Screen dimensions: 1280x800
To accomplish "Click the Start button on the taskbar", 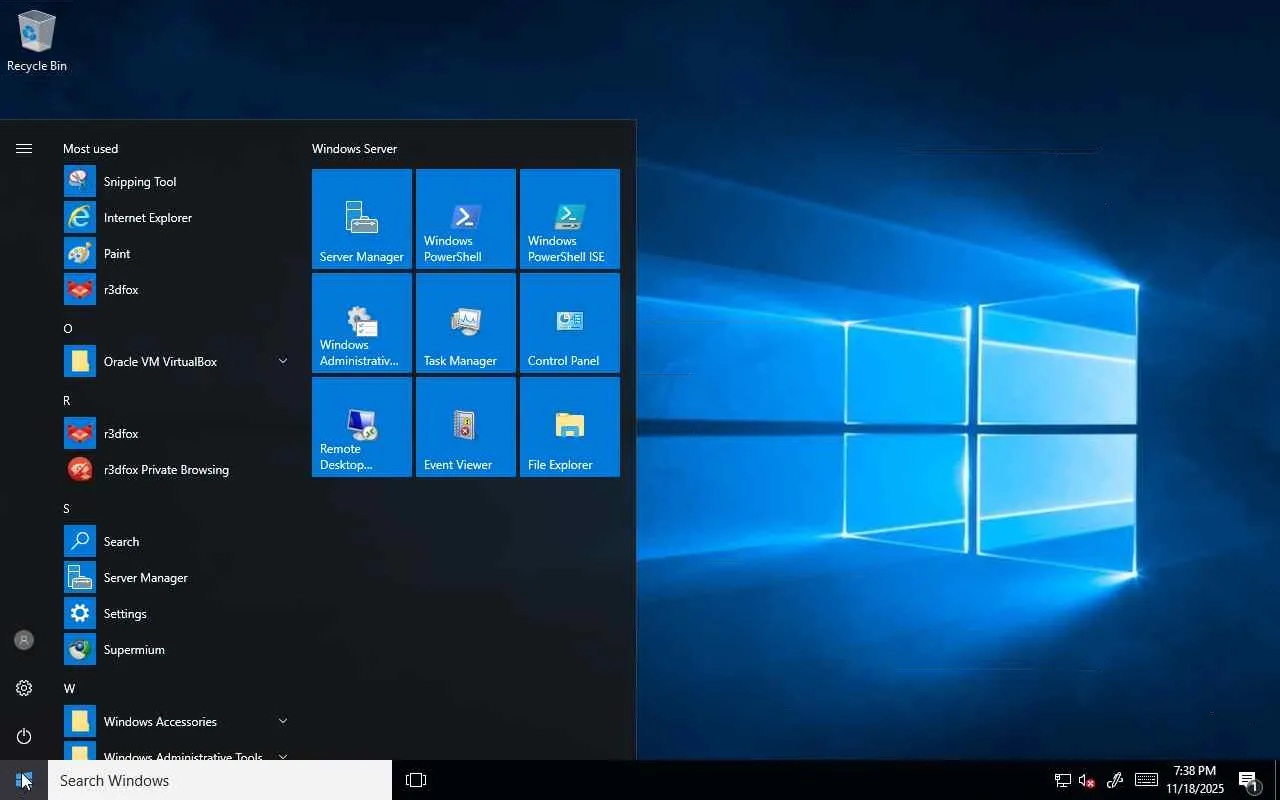I will (x=24, y=780).
